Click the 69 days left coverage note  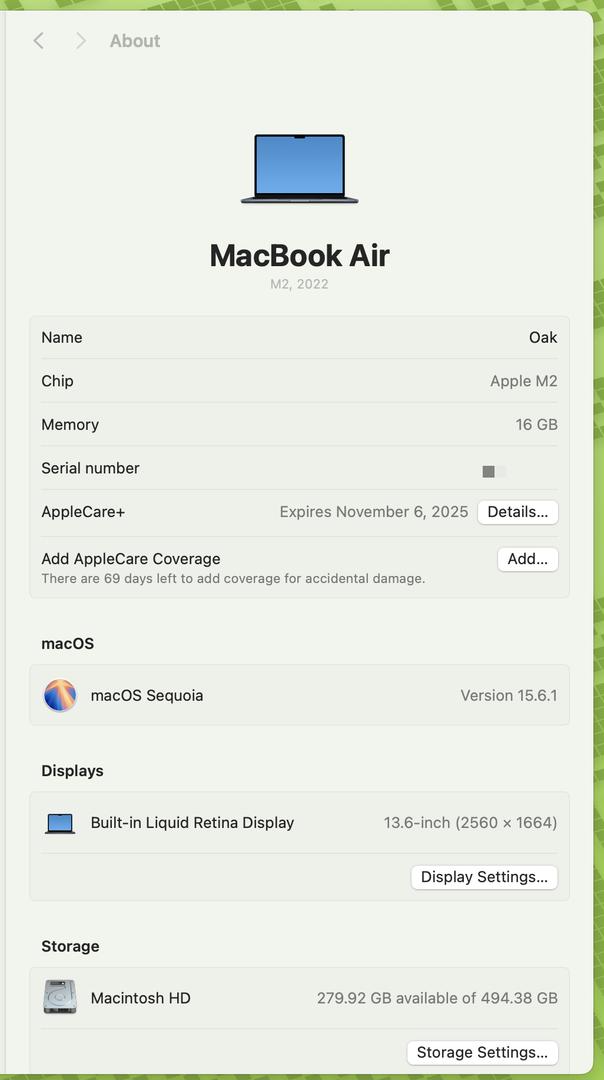[x=233, y=579]
